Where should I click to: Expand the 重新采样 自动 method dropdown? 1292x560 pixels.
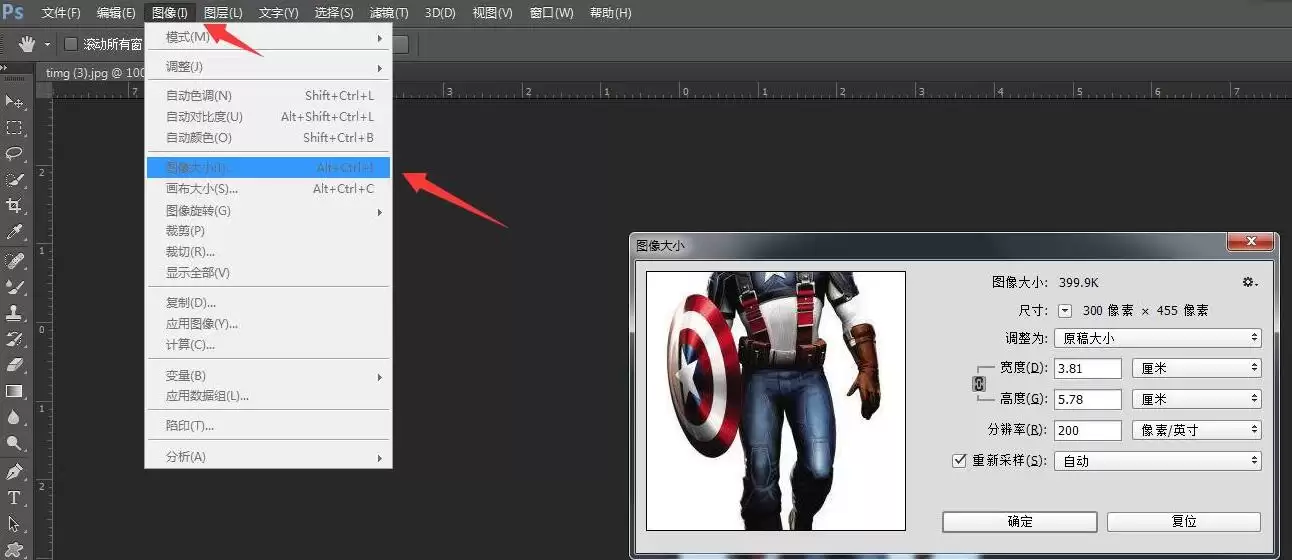click(1158, 461)
